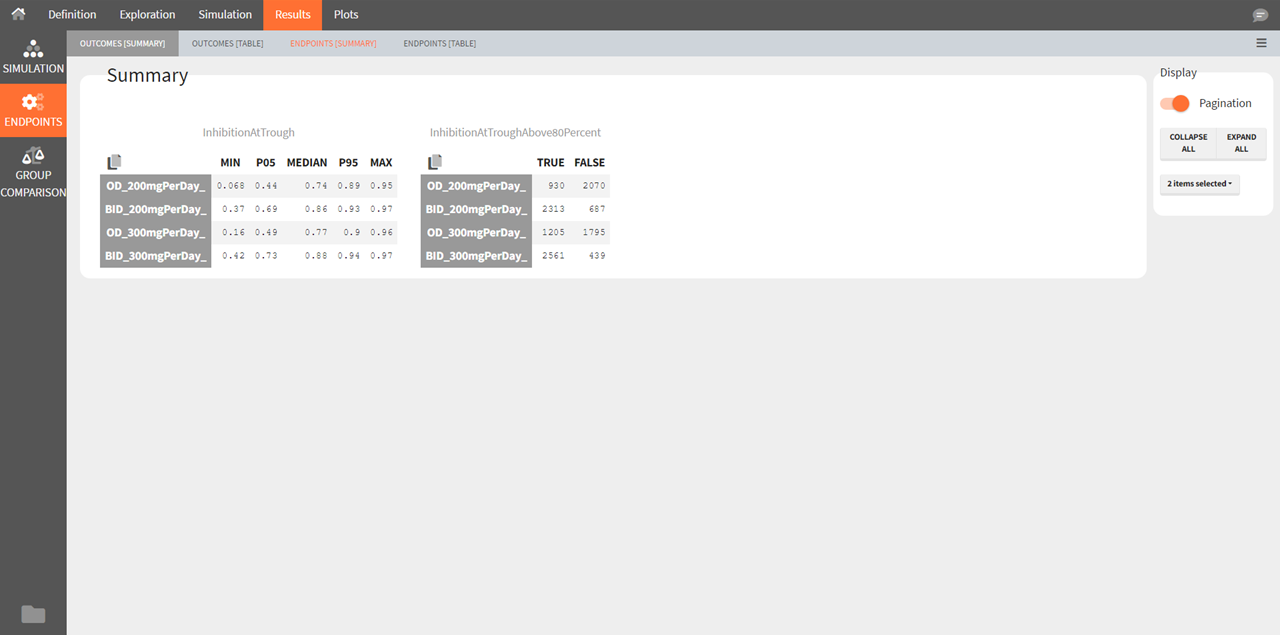Open the Group Comparison sidebar section
Screen dimensions: 1280x635
point(33,172)
